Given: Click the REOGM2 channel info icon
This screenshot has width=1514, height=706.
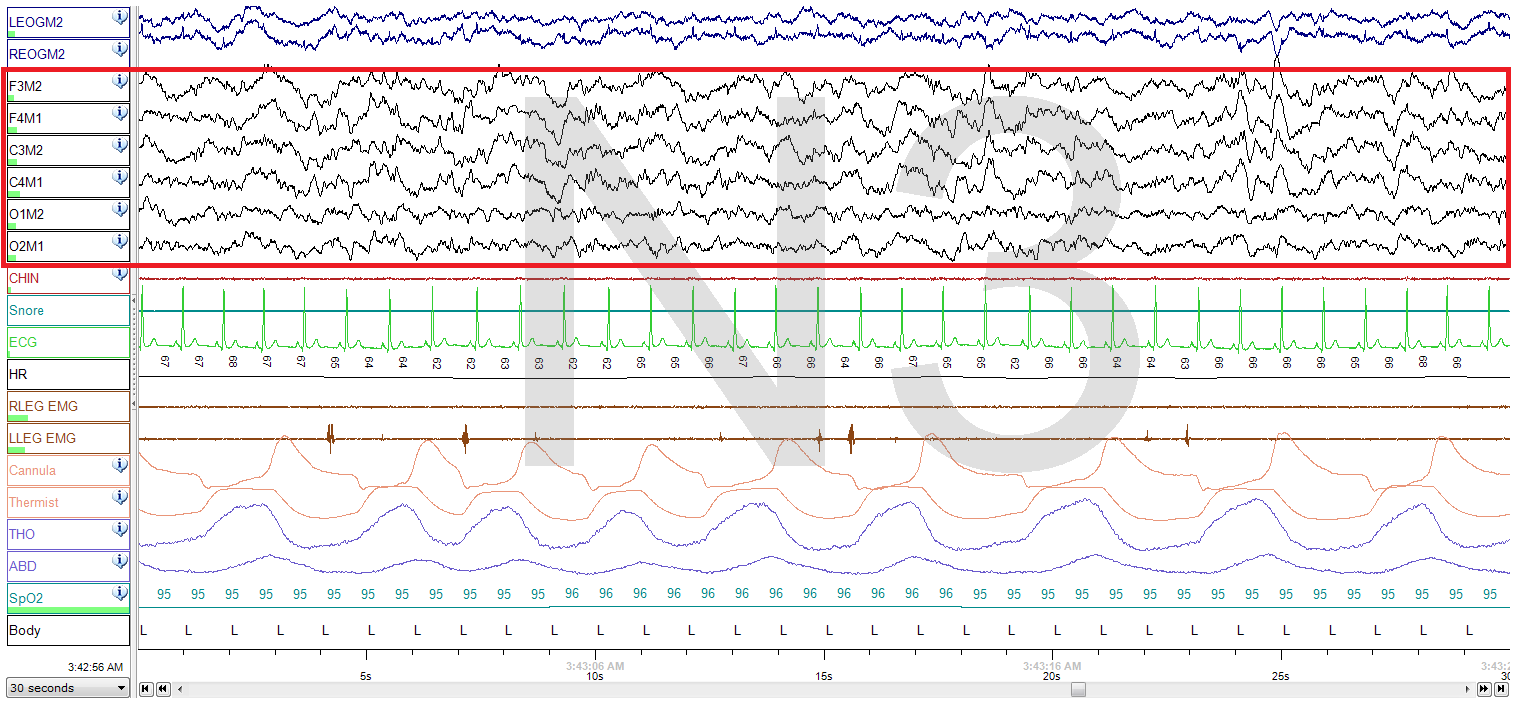Looking at the screenshot, I should pos(120,49).
